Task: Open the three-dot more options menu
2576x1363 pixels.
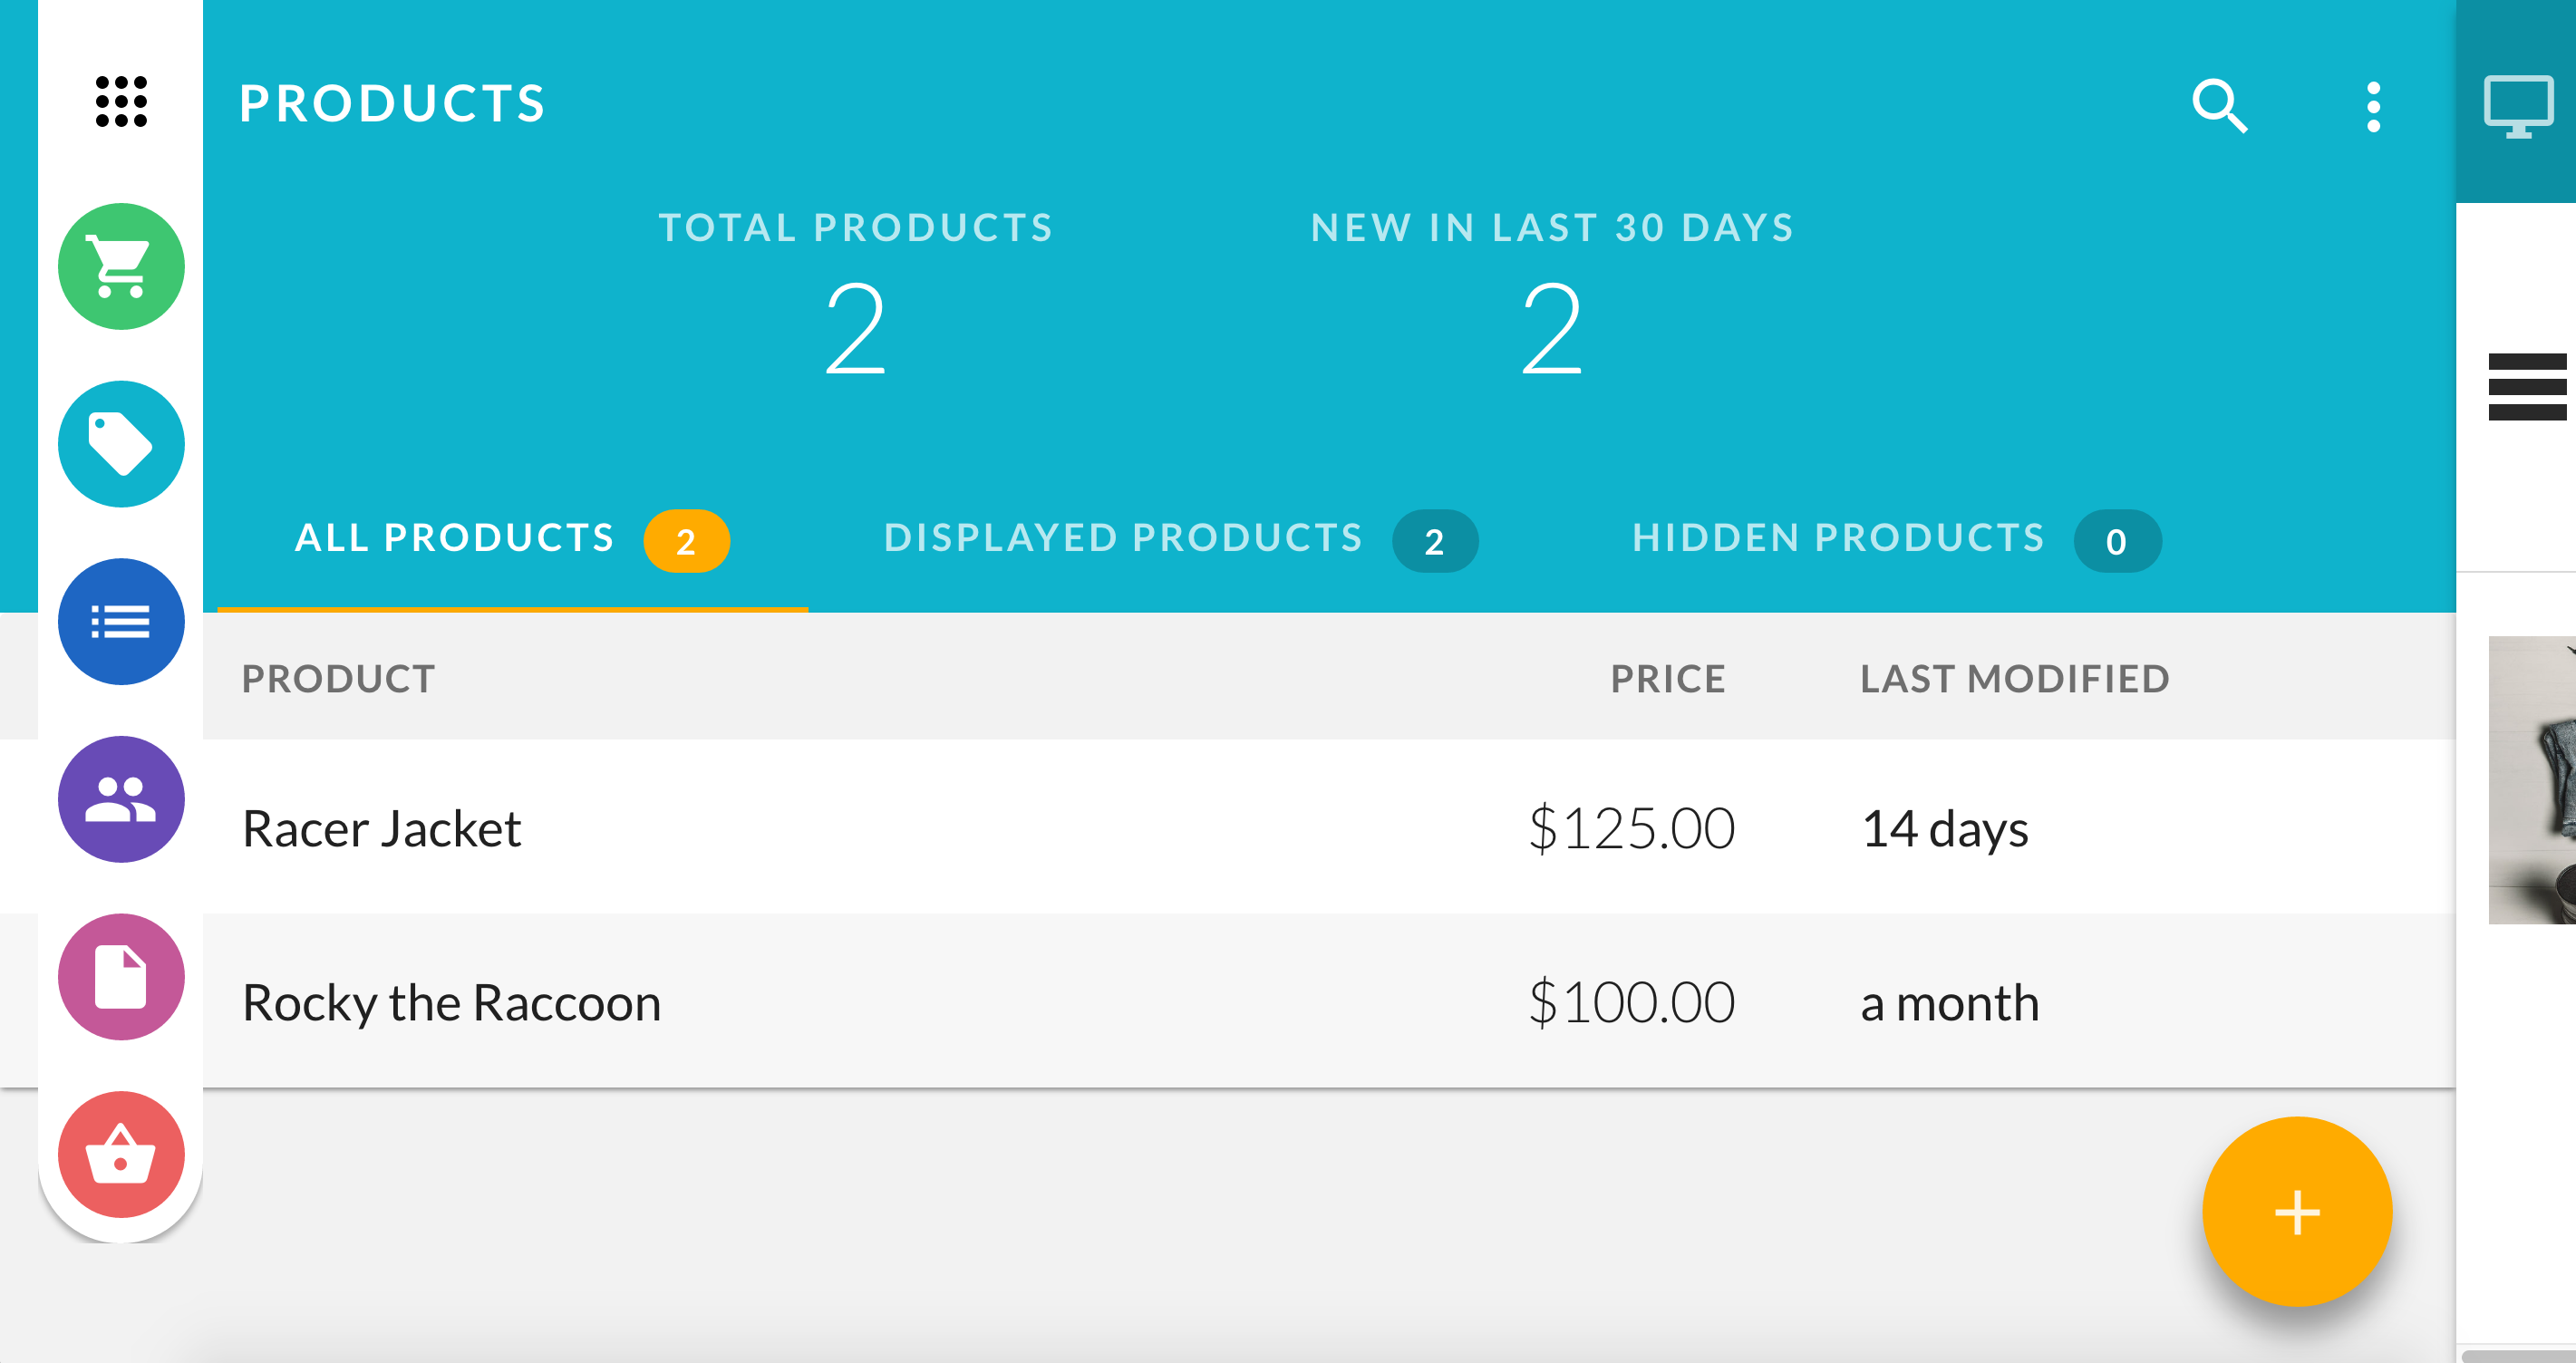Action: (x=2373, y=106)
